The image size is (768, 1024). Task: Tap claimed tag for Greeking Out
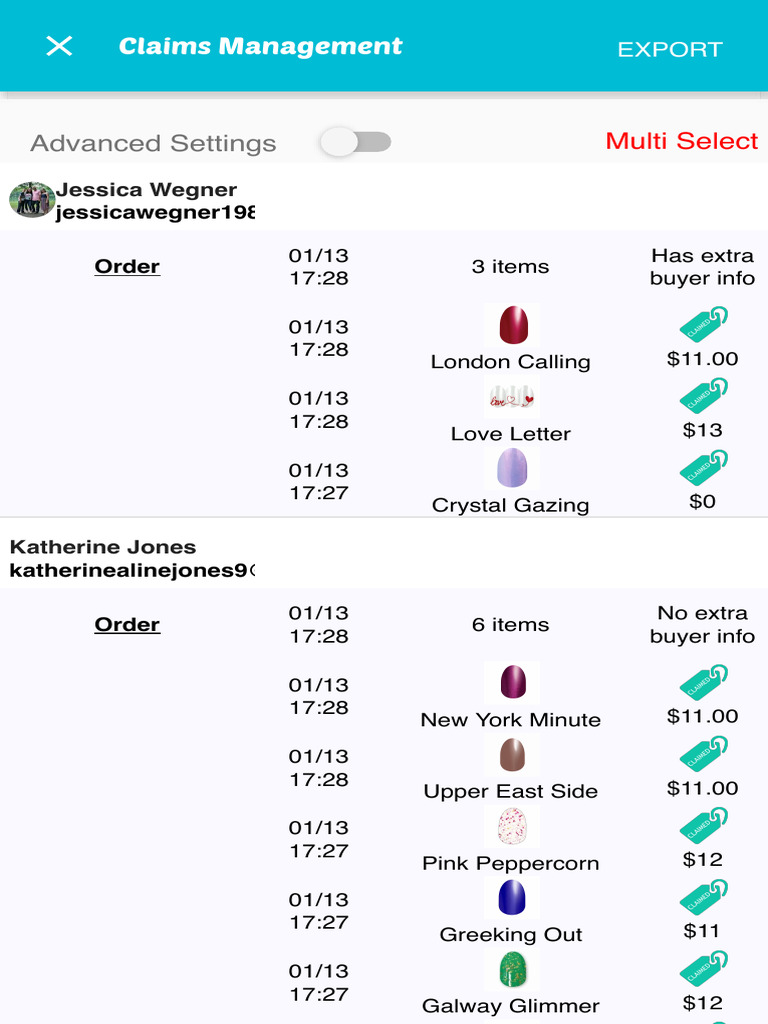[703, 897]
